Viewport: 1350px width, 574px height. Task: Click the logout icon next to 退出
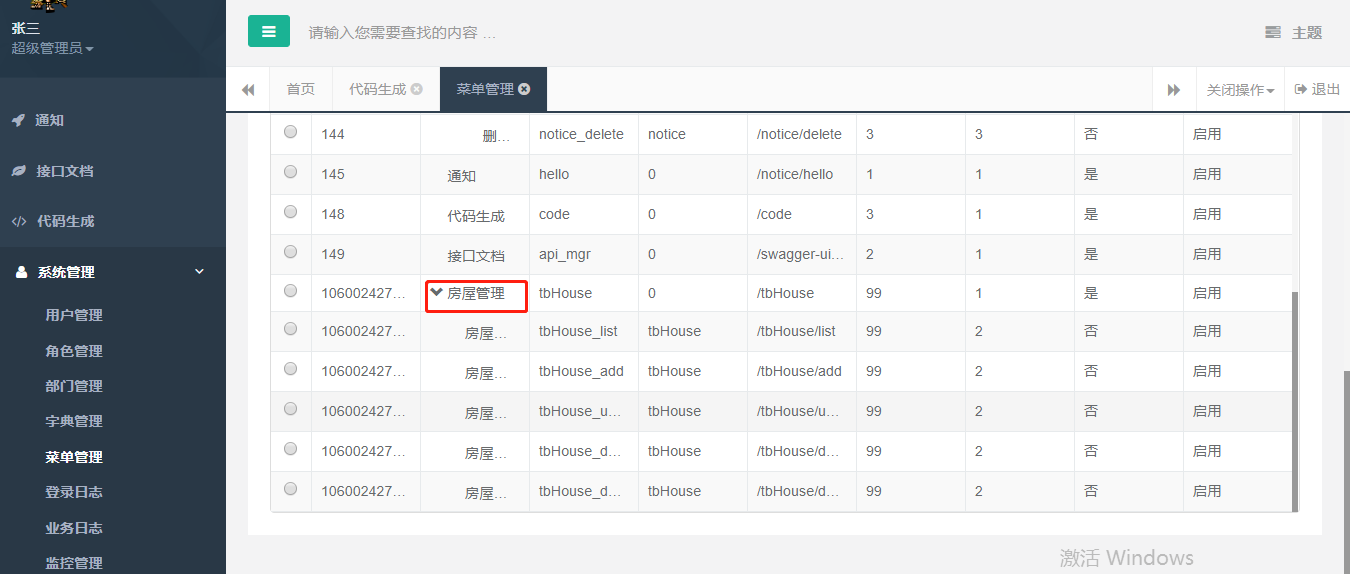(1301, 89)
